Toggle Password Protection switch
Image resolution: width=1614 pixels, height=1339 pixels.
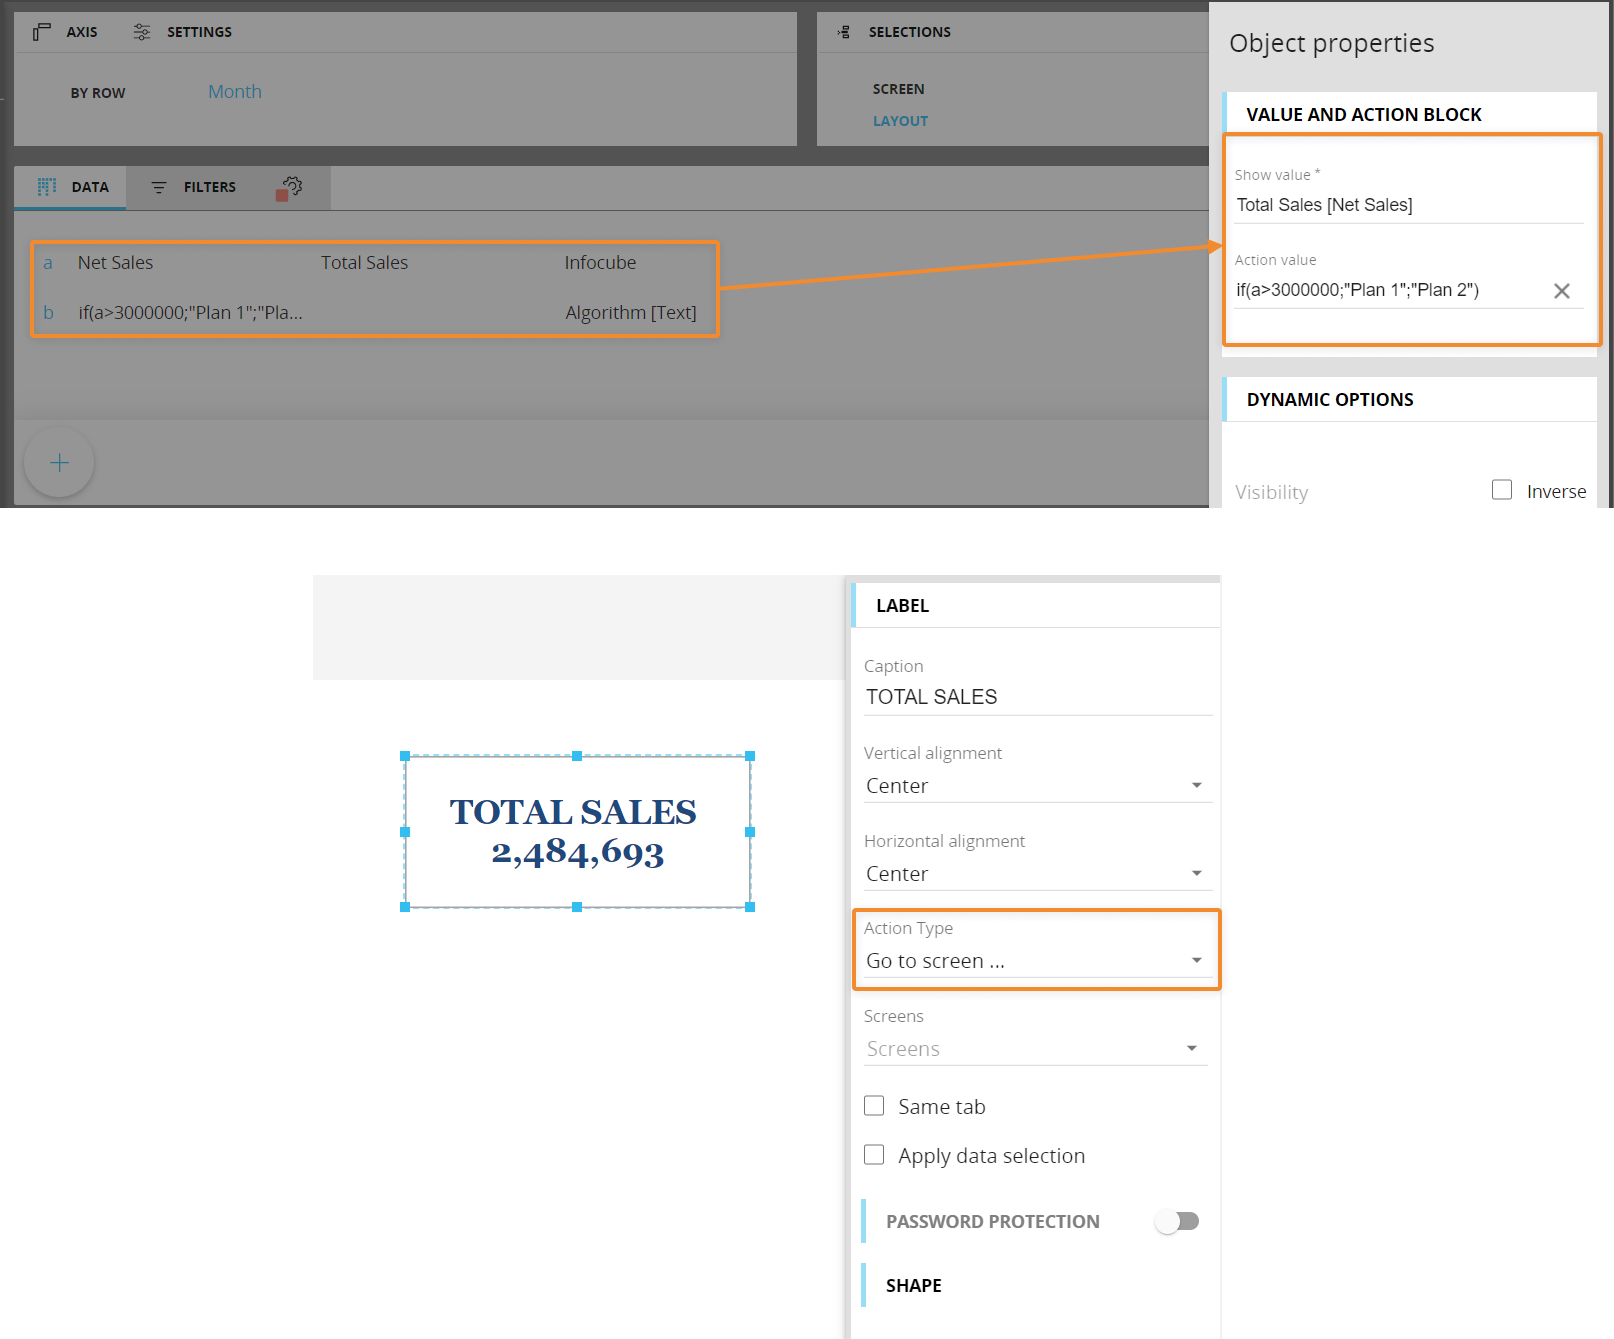tap(1177, 1221)
